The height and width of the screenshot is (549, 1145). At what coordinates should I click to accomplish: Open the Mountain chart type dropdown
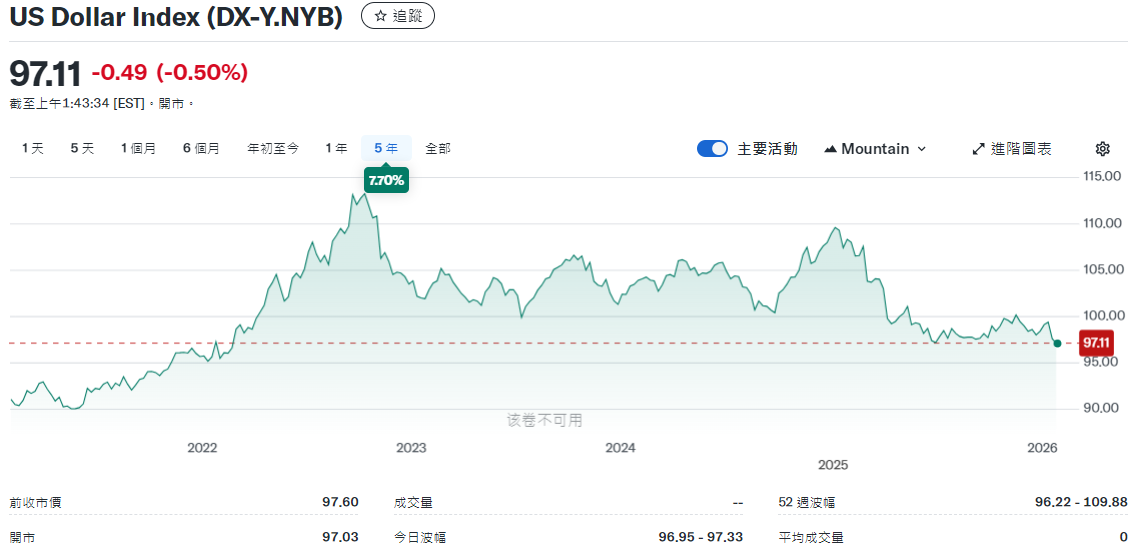click(875, 149)
